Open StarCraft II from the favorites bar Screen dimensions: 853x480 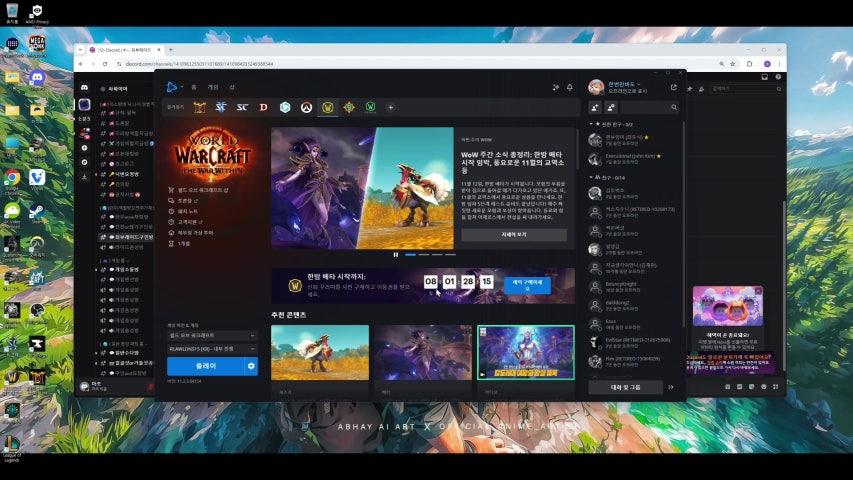click(x=221, y=107)
